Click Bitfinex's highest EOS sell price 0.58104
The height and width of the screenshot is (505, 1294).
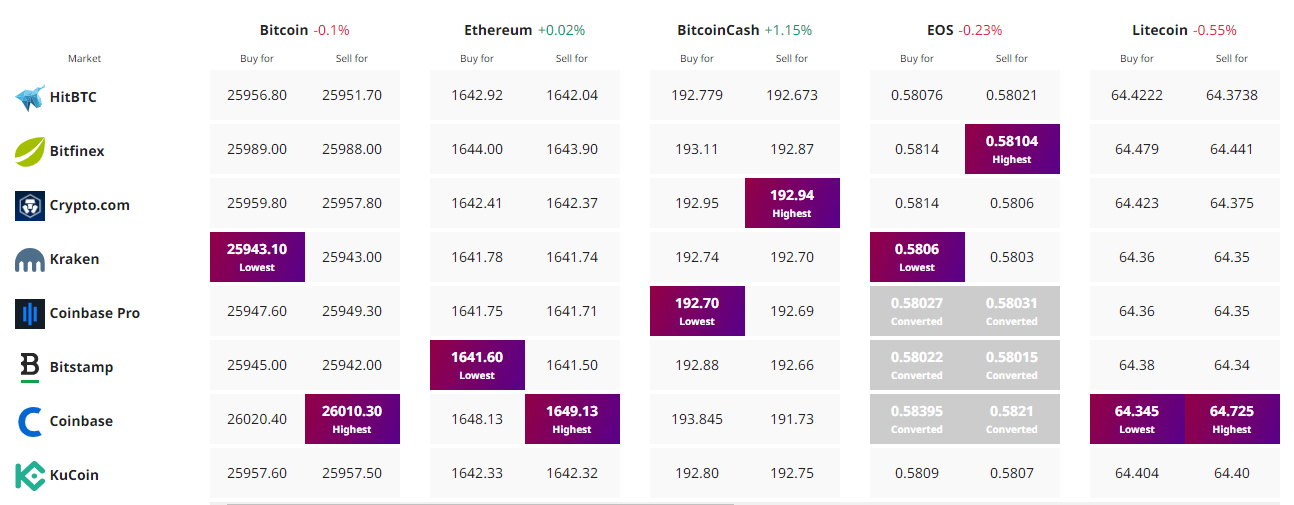[x=1012, y=149]
